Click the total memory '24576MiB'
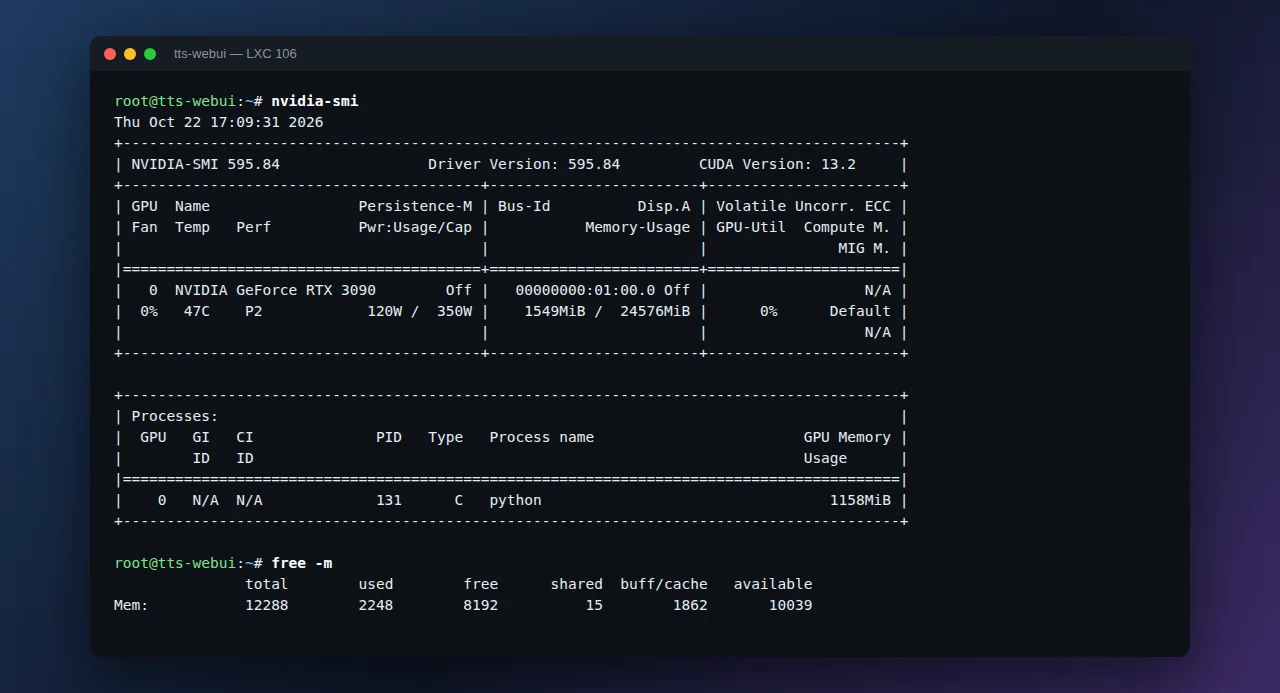The height and width of the screenshot is (693, 1280). pyautogui.click(x=655, y=311)
